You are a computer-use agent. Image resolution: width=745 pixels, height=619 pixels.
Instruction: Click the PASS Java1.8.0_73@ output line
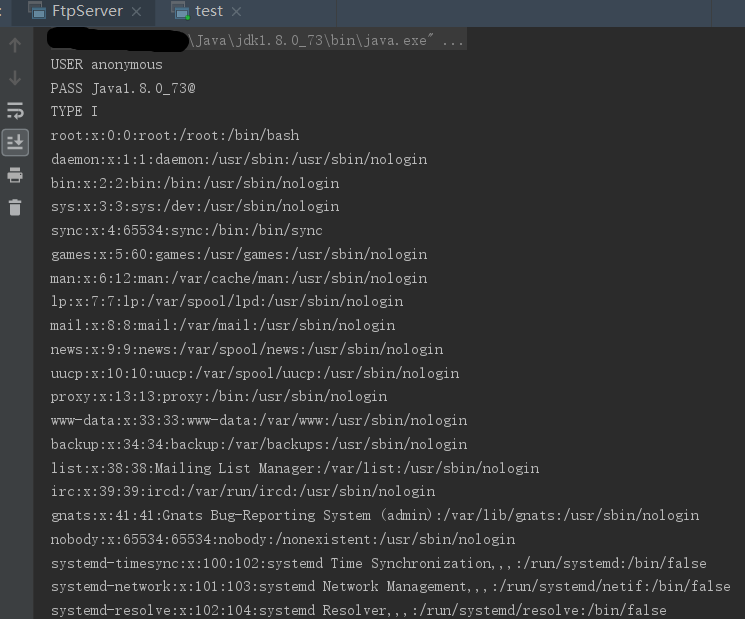pos(122,88)
